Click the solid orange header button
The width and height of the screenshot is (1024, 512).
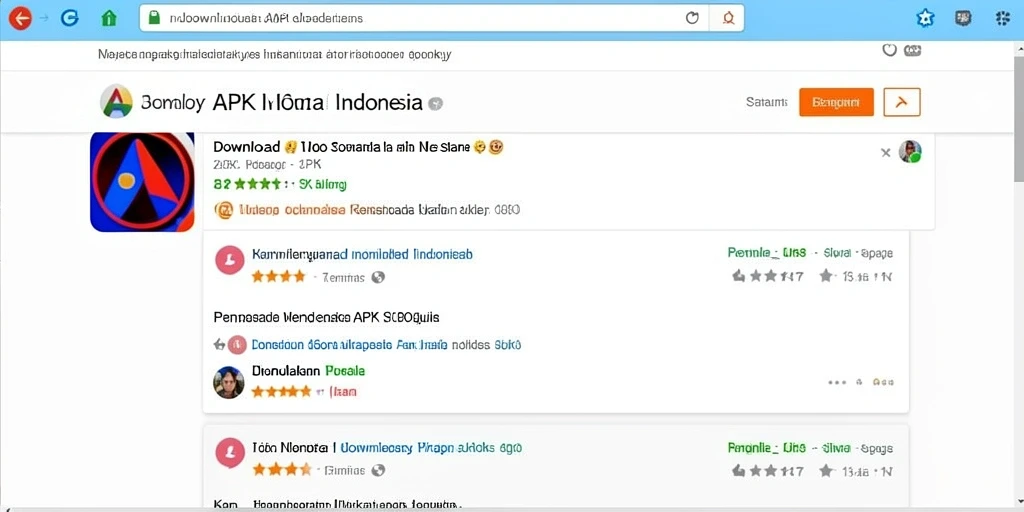pos(836,102)
